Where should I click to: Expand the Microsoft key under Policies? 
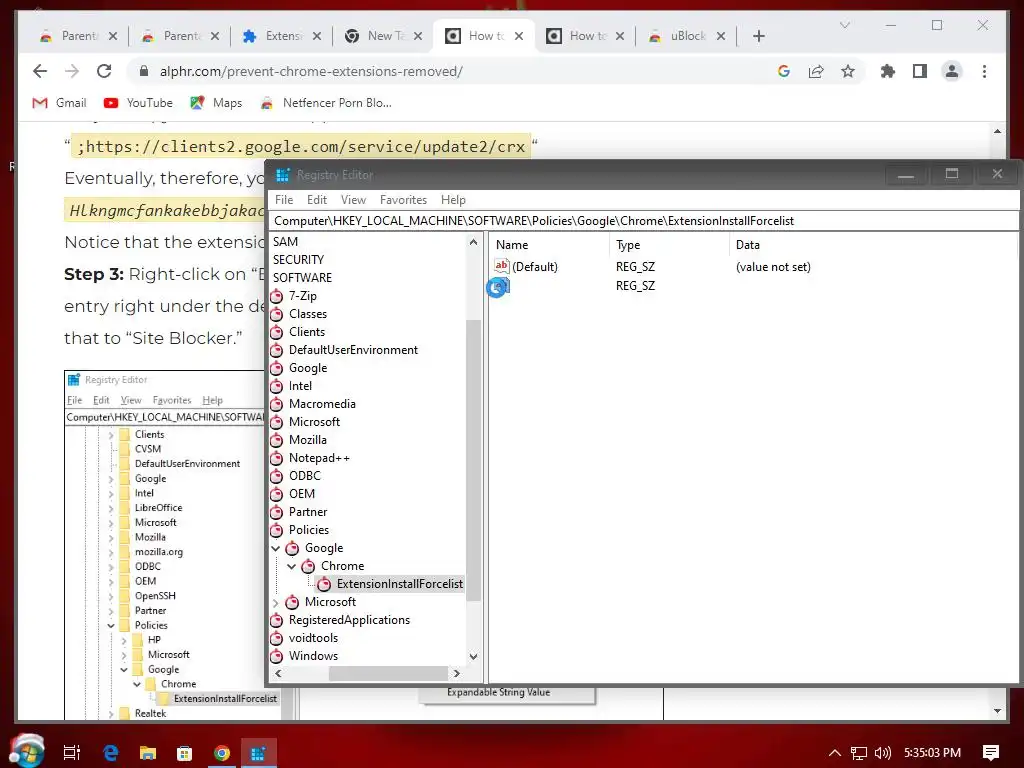click(276, 602)
